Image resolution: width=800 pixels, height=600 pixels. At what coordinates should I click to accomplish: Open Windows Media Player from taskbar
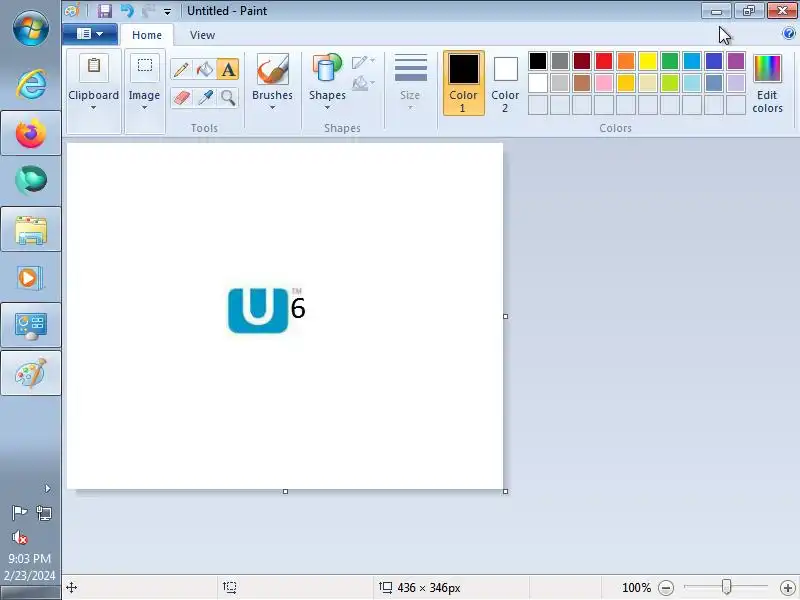(x=31, y=278)
